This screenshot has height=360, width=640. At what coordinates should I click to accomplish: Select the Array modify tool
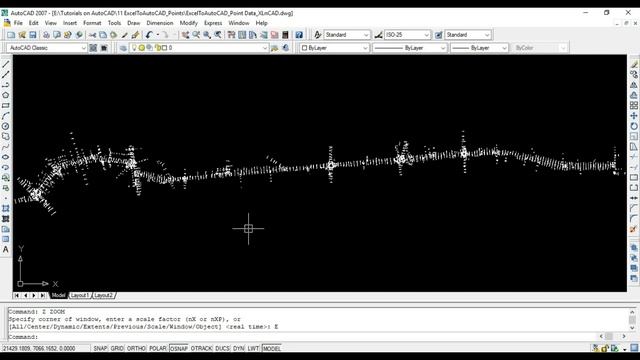pos(634,106)
